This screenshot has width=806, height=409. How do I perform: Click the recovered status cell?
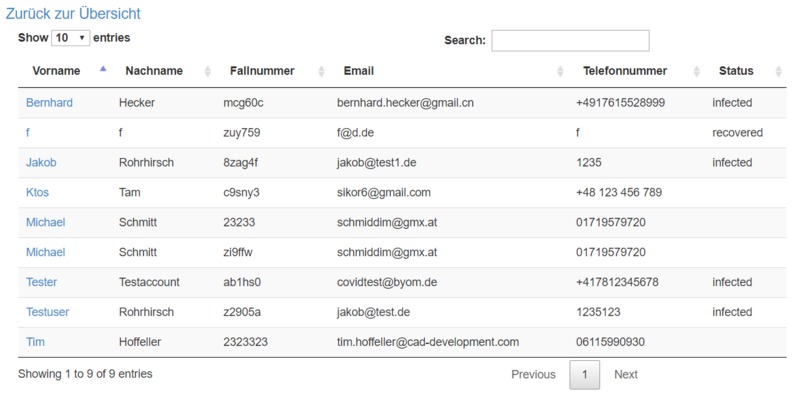point(737,133)
